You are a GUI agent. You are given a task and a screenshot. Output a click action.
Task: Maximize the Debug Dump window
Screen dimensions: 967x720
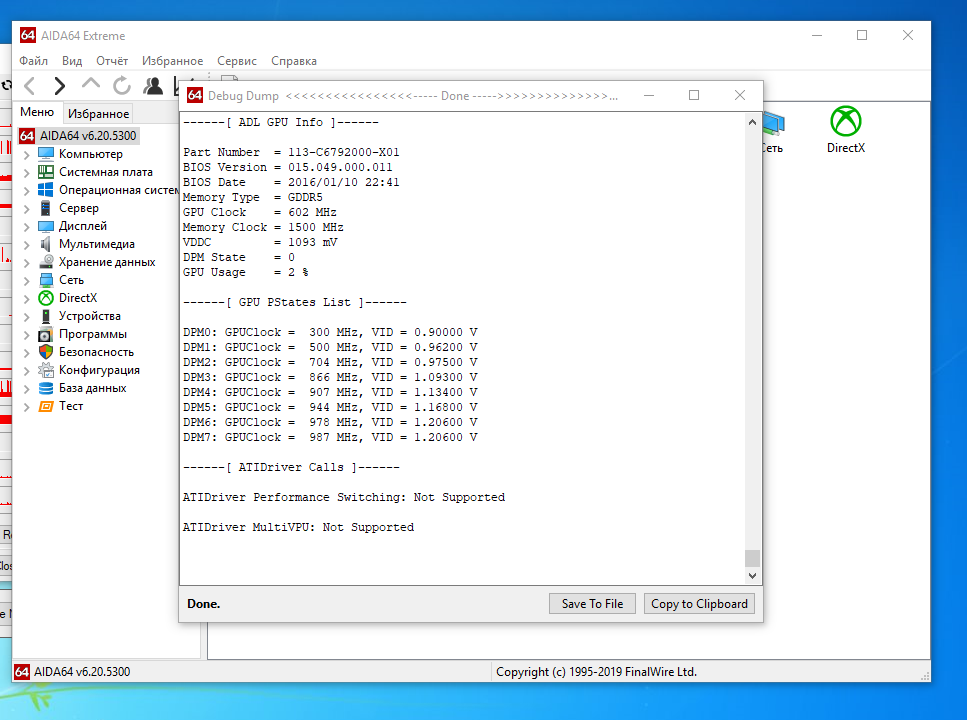point(694,95)
